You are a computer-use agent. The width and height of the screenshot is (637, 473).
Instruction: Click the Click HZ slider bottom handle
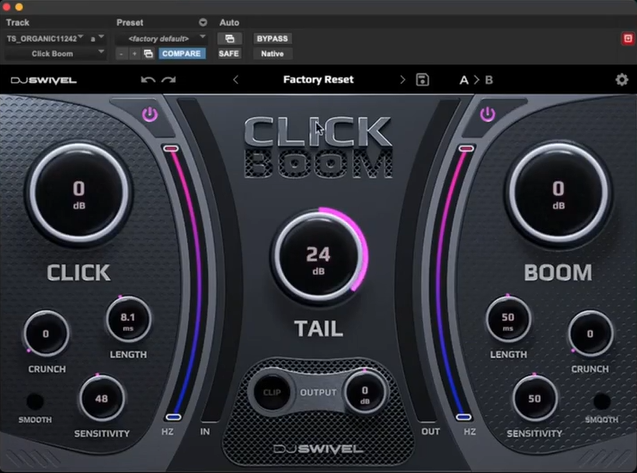(x=173, y=417)
